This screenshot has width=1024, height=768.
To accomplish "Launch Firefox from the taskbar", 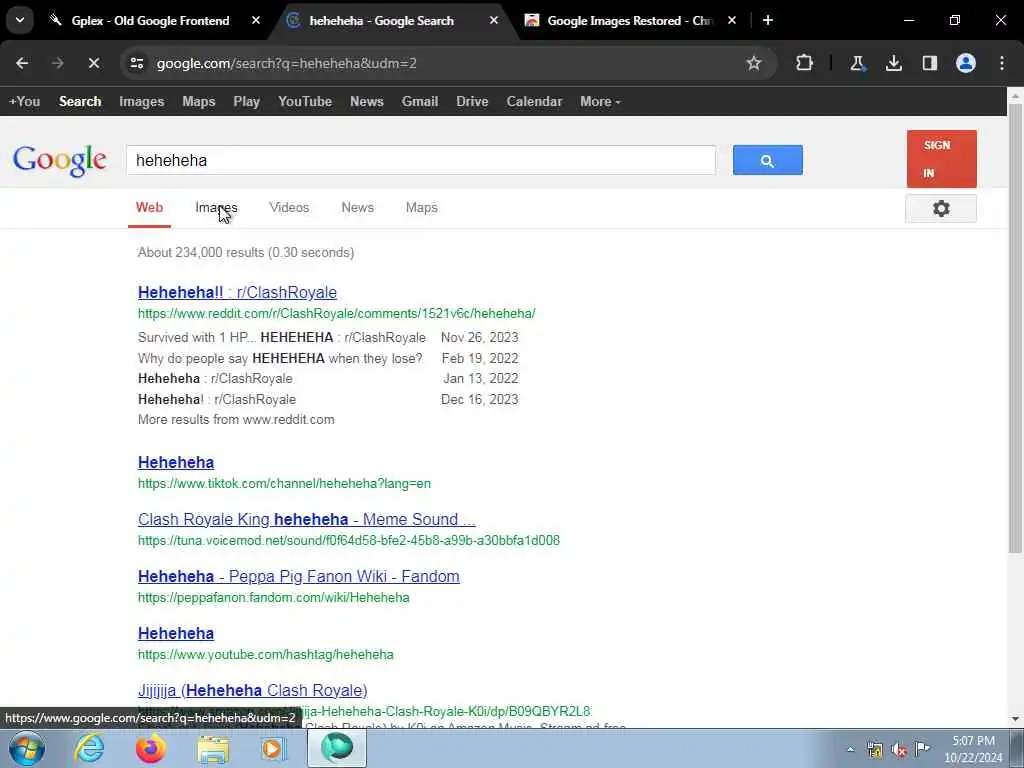I will coord(150,748).
